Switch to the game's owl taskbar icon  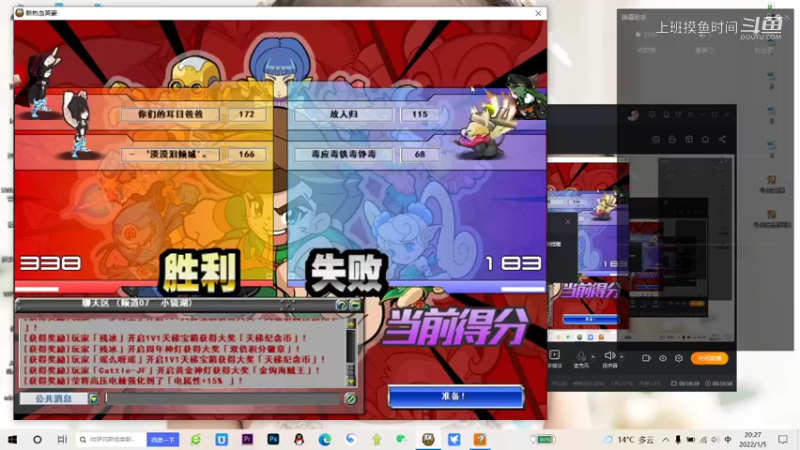click(428, 439)
